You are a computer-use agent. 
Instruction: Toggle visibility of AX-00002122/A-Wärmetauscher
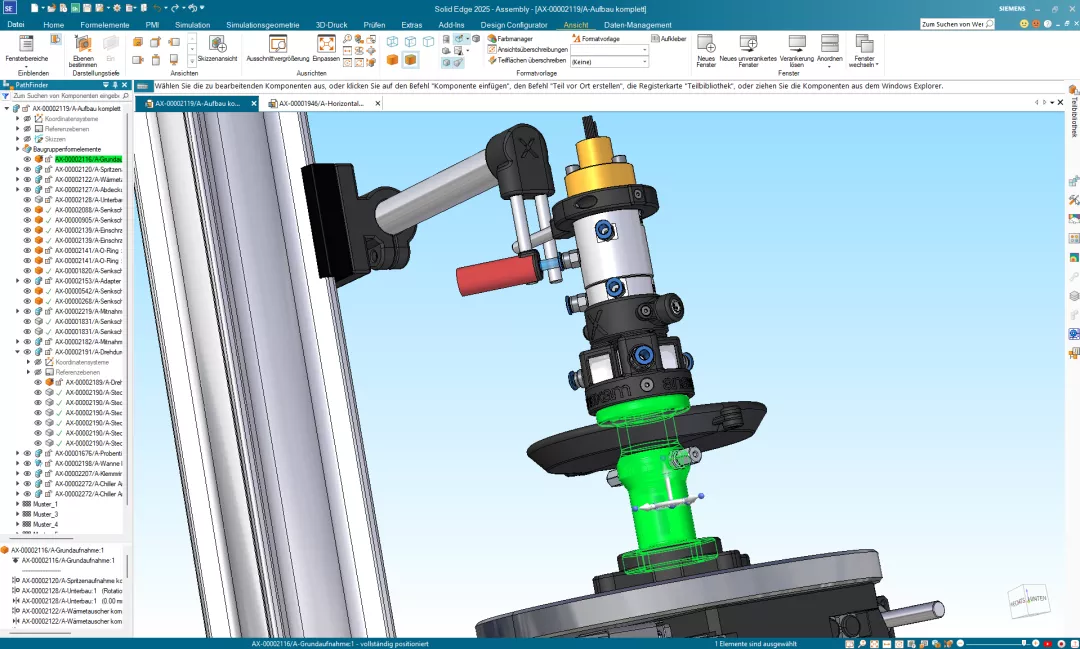tap(28, 179)
